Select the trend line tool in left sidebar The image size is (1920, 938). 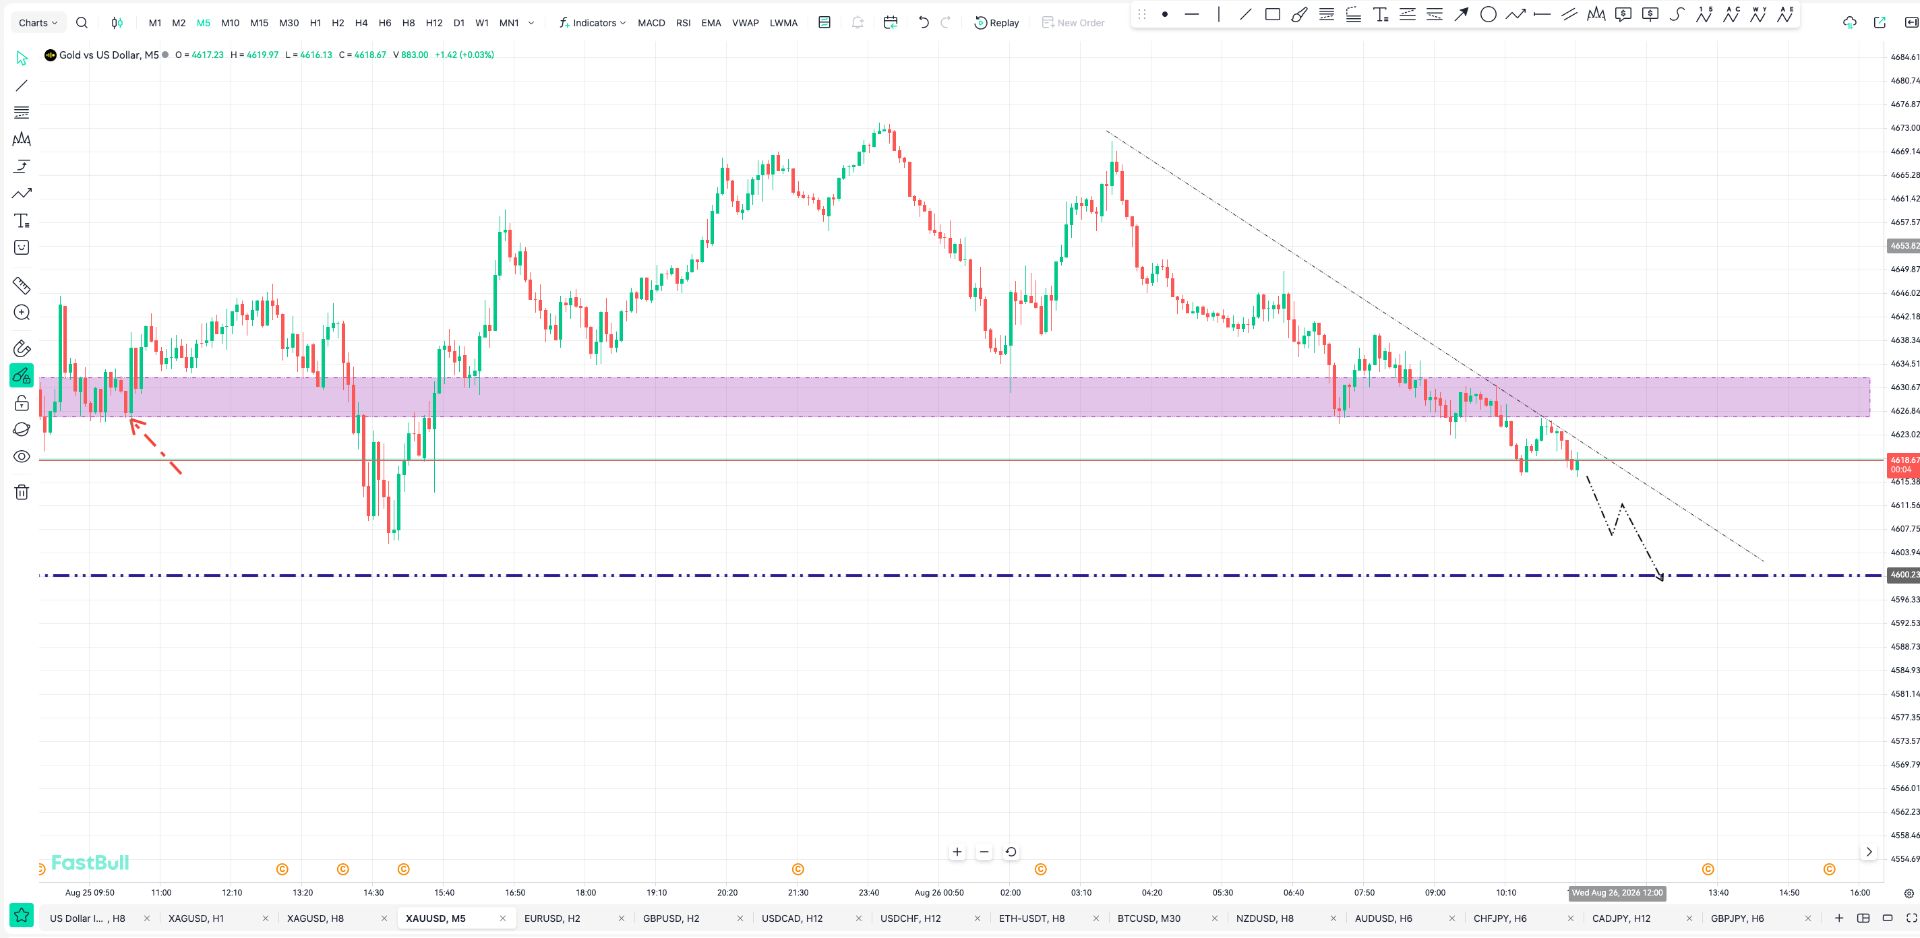21,85
